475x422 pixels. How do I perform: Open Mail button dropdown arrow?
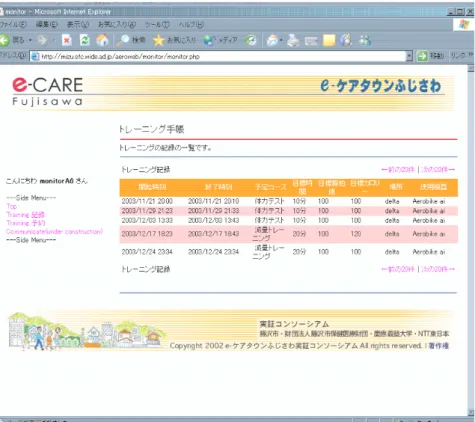(281, 41)
